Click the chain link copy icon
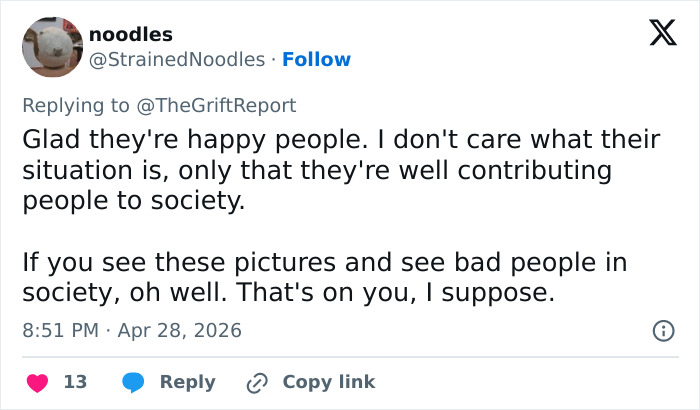Viewport: 700px width, 410px height. click(x=258, y=382)
